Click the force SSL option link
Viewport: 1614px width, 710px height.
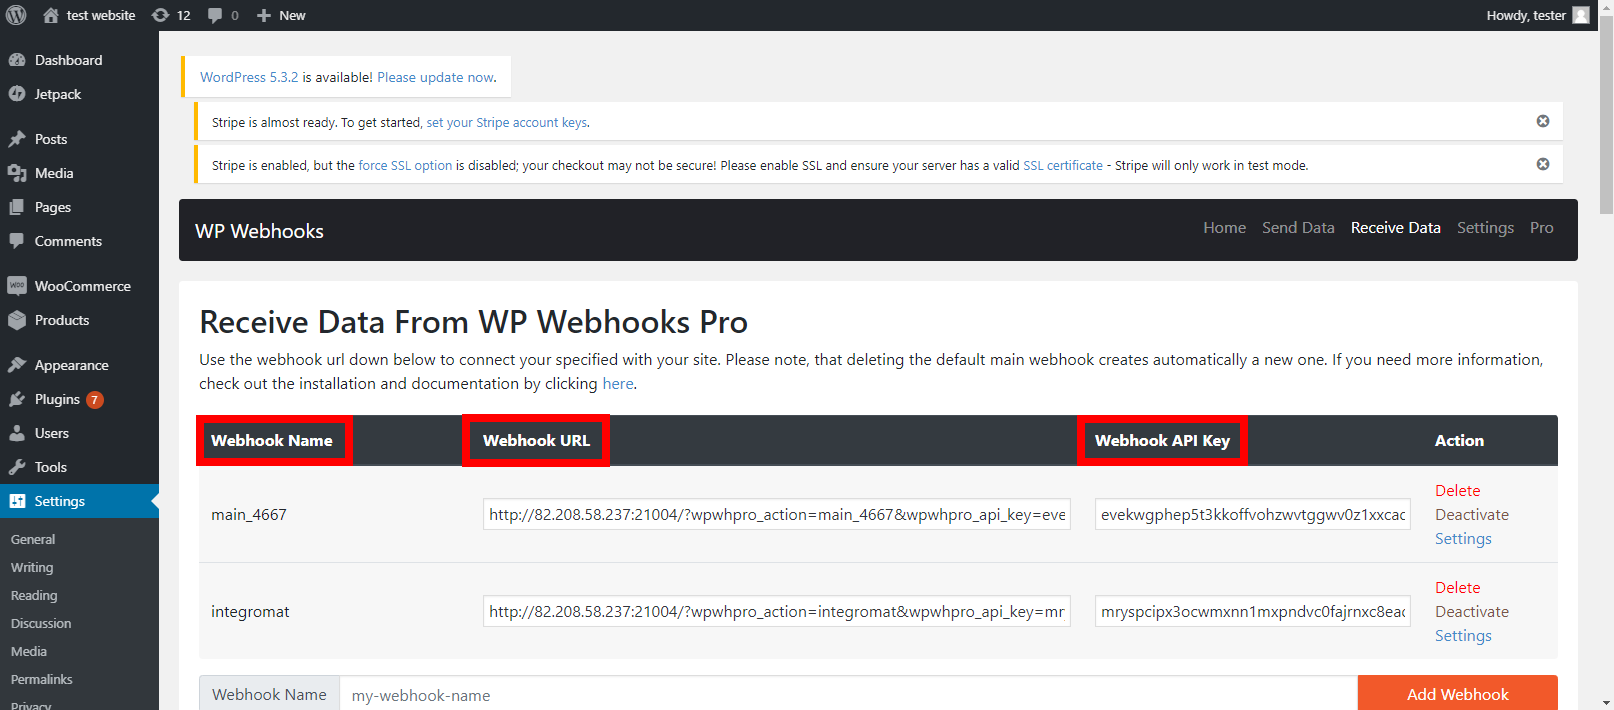pos(405,166)
